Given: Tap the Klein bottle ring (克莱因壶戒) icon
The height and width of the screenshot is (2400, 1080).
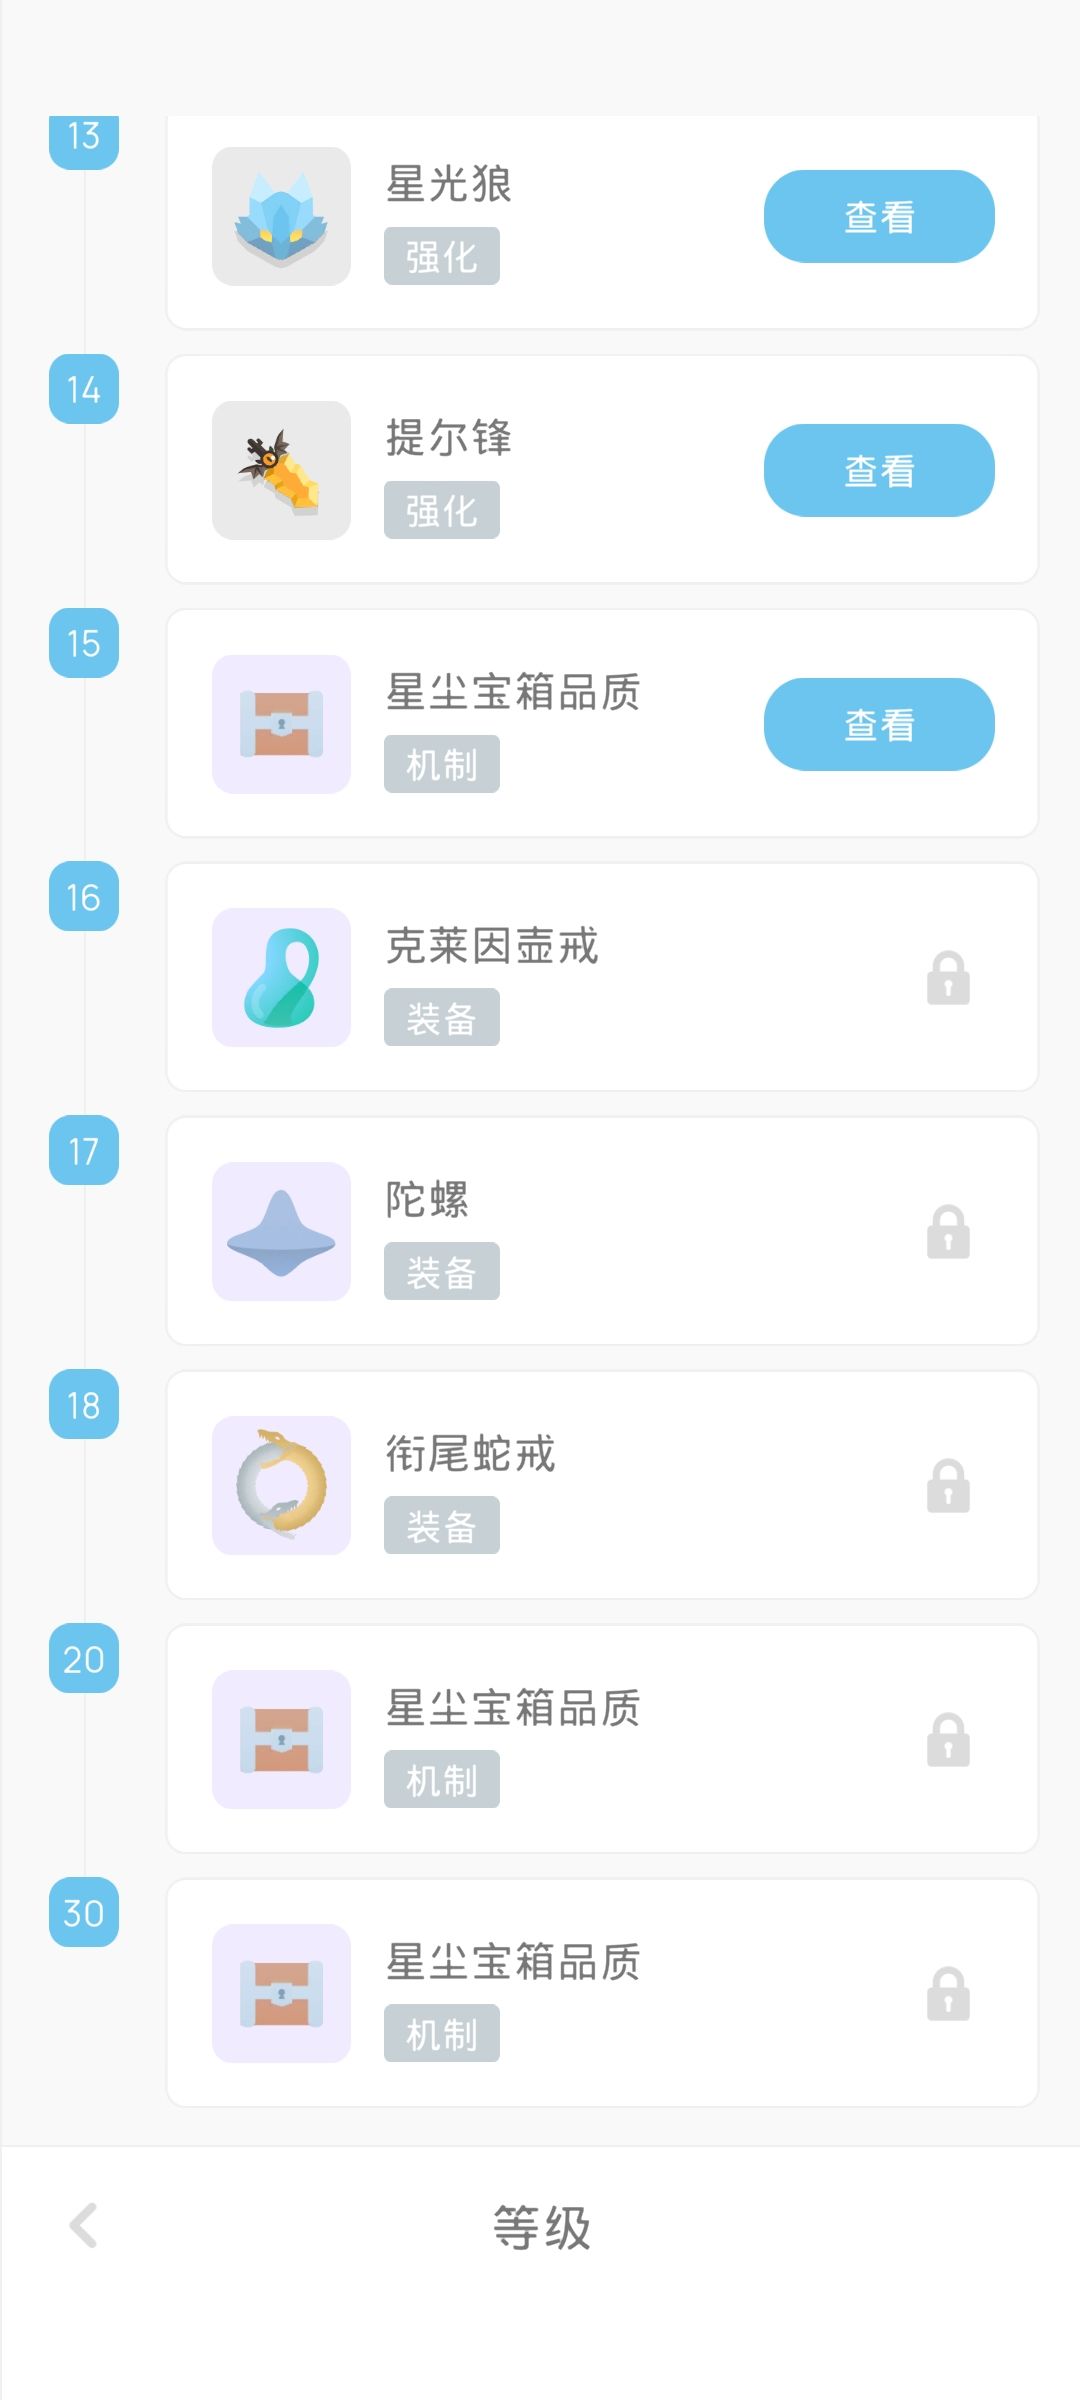Looking at the screenshot, I should coord(281,978).
